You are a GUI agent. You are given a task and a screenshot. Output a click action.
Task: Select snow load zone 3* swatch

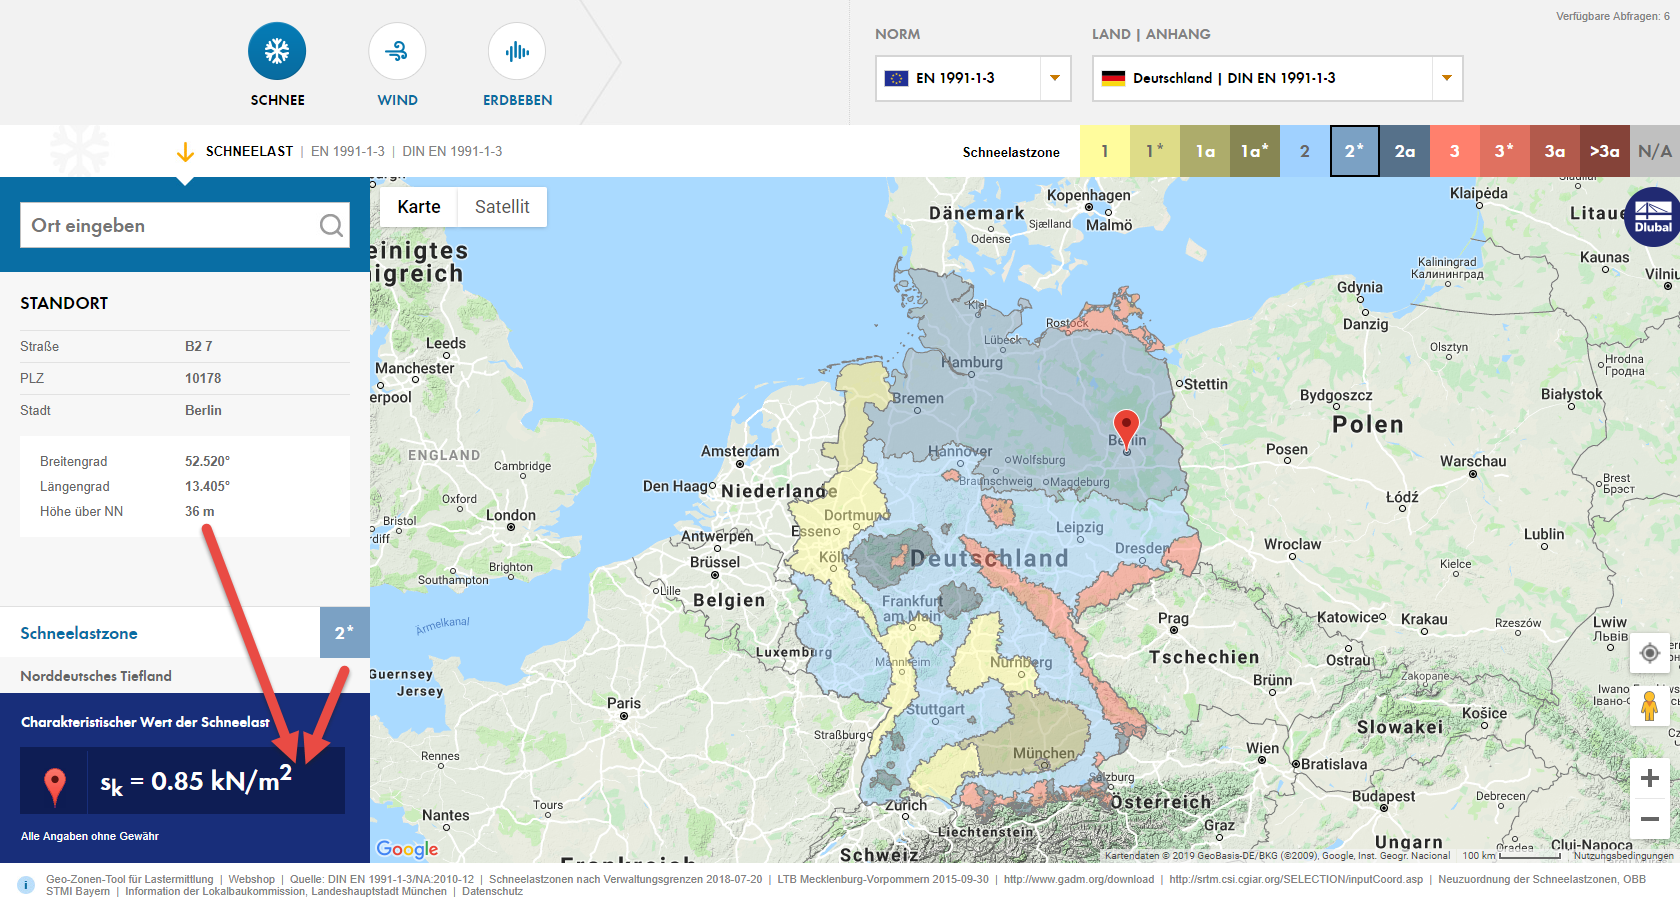tap(1505, 151)
